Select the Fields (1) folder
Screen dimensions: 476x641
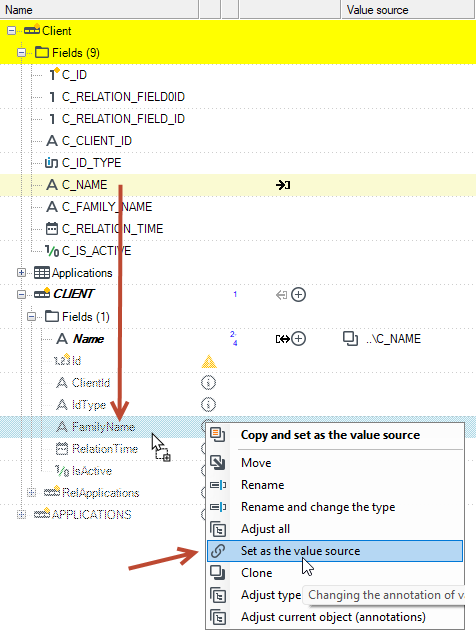click(86, 317)
